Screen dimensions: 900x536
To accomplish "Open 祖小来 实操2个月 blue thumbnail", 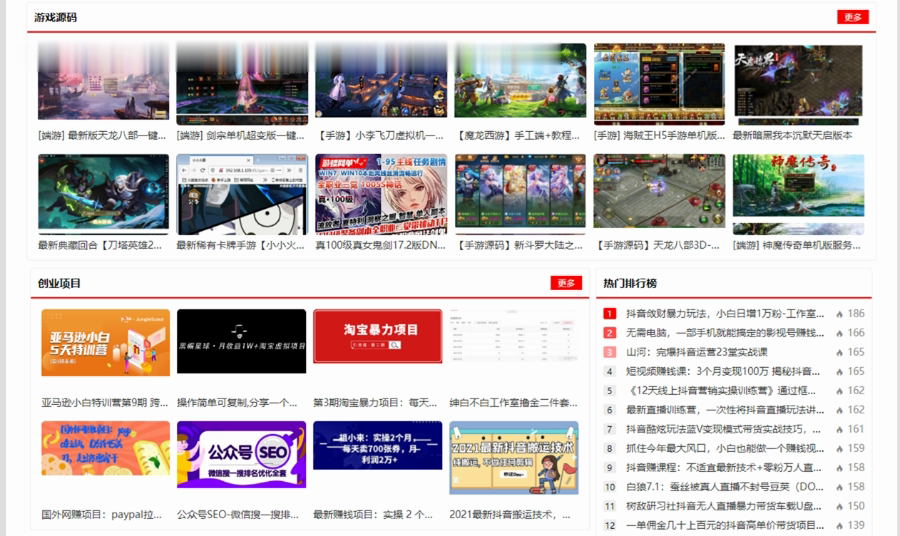I will [x=378, y=445].
